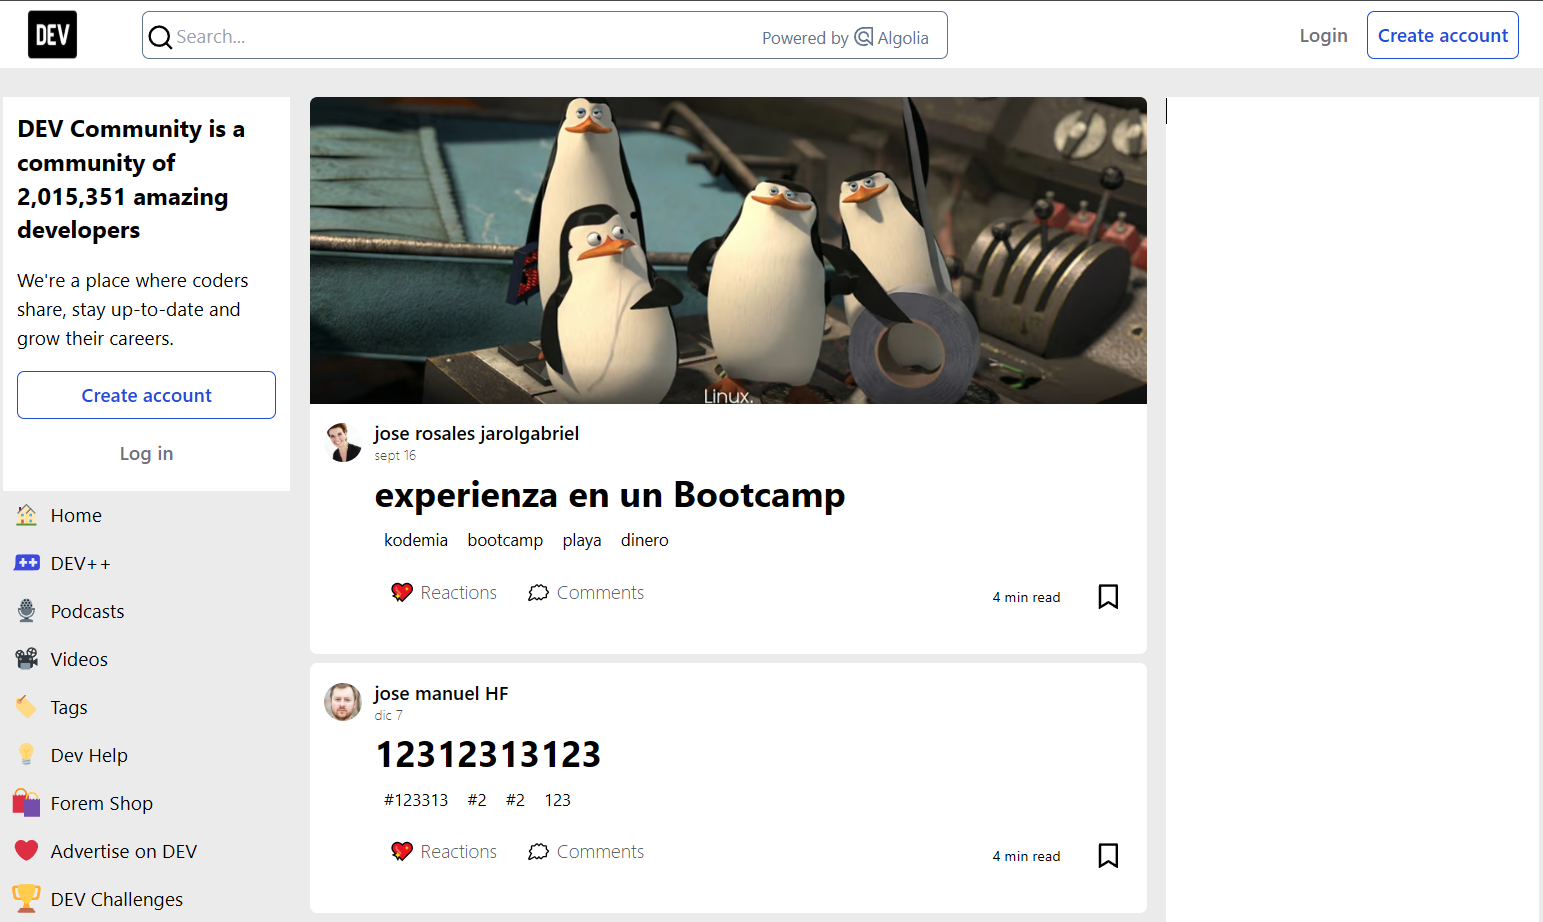Click Create account button in sidebar card
The height and width of the screenshot is (922, 1543).
(146, 395)
